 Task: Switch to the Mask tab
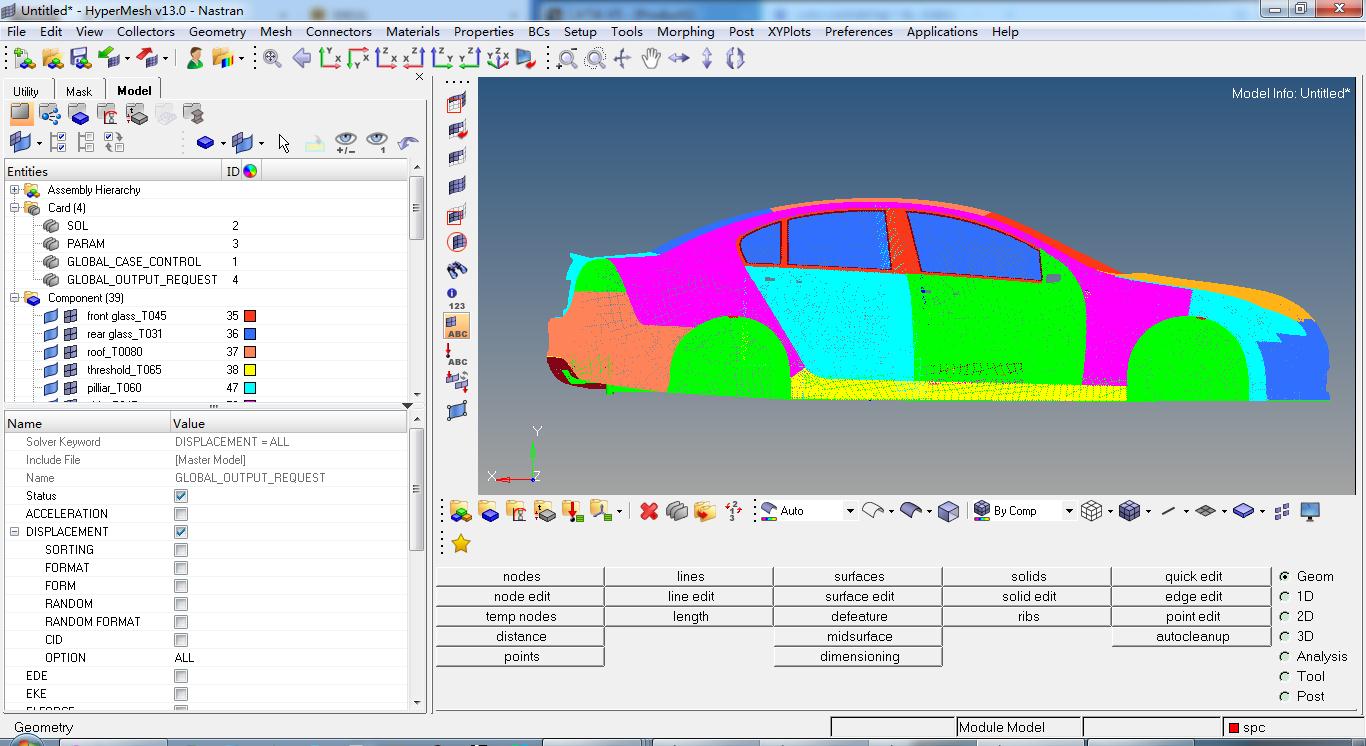coord(79,91)
